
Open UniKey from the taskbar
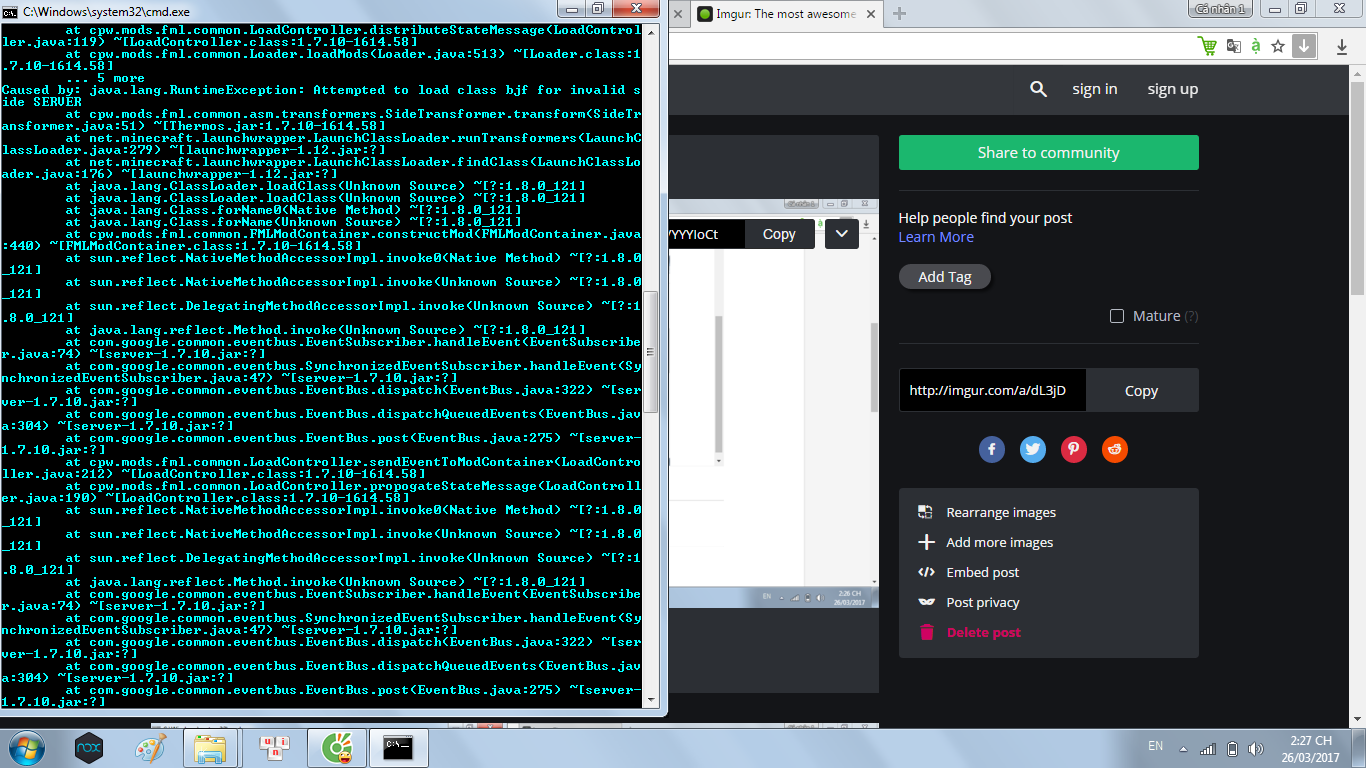pyautogui.click(x=274, y=747)
